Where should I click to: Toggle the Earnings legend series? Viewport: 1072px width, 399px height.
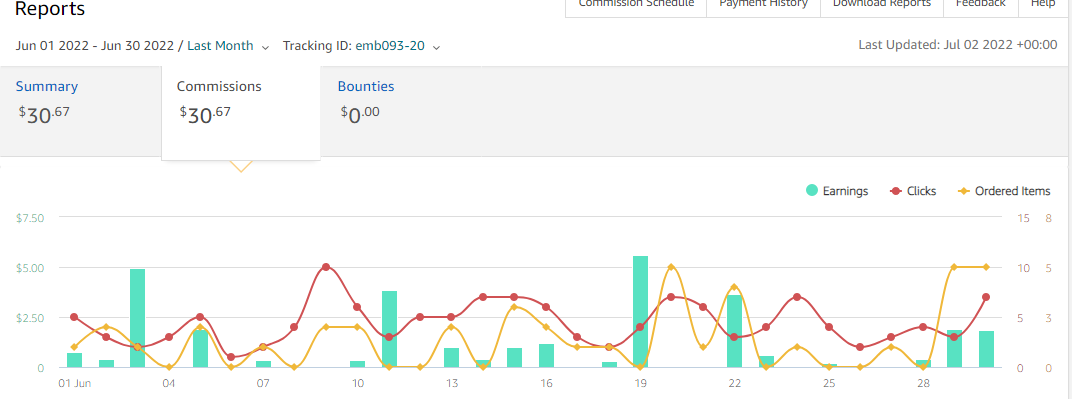[837, 191]
